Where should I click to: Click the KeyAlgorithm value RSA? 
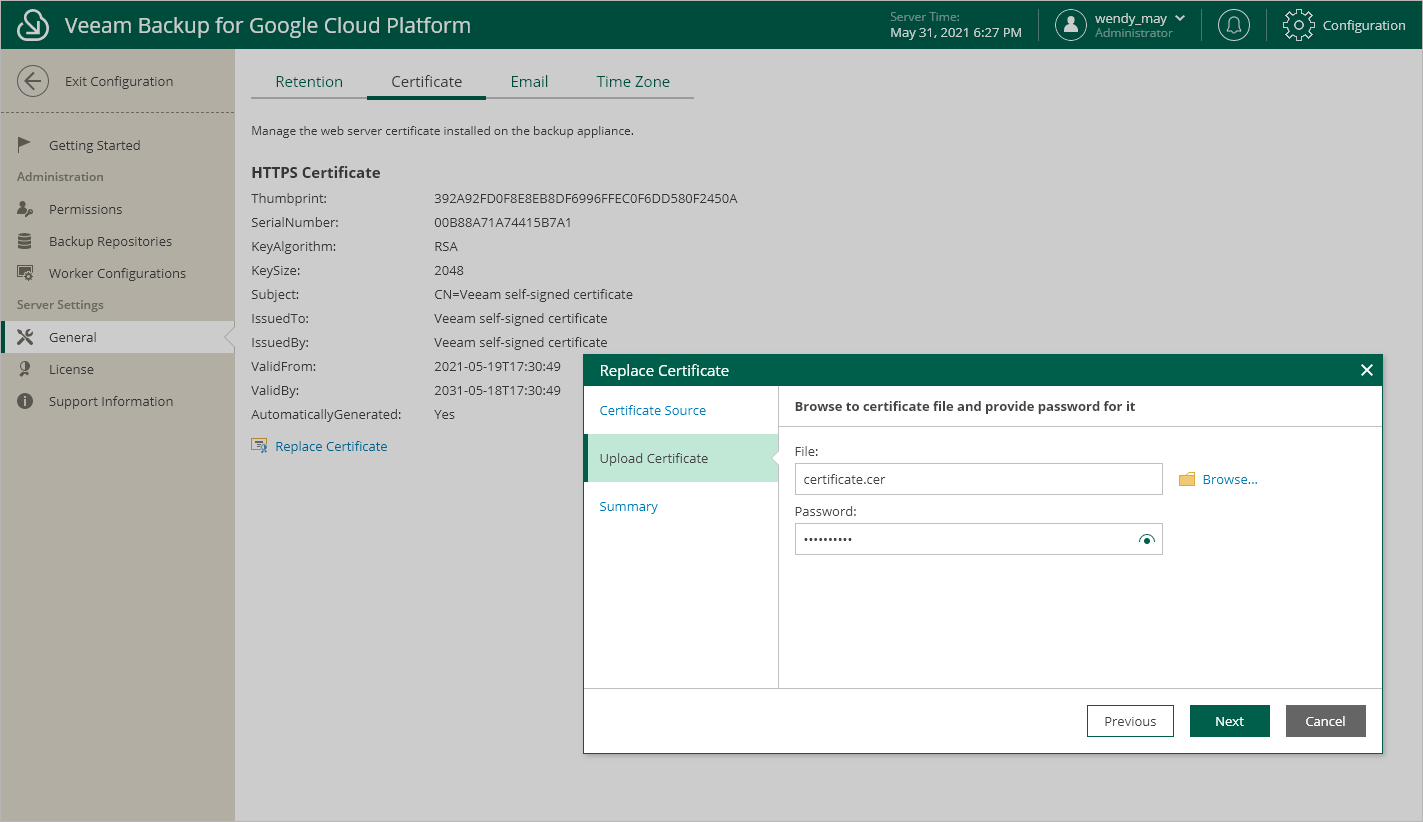(x=446, y=246)
